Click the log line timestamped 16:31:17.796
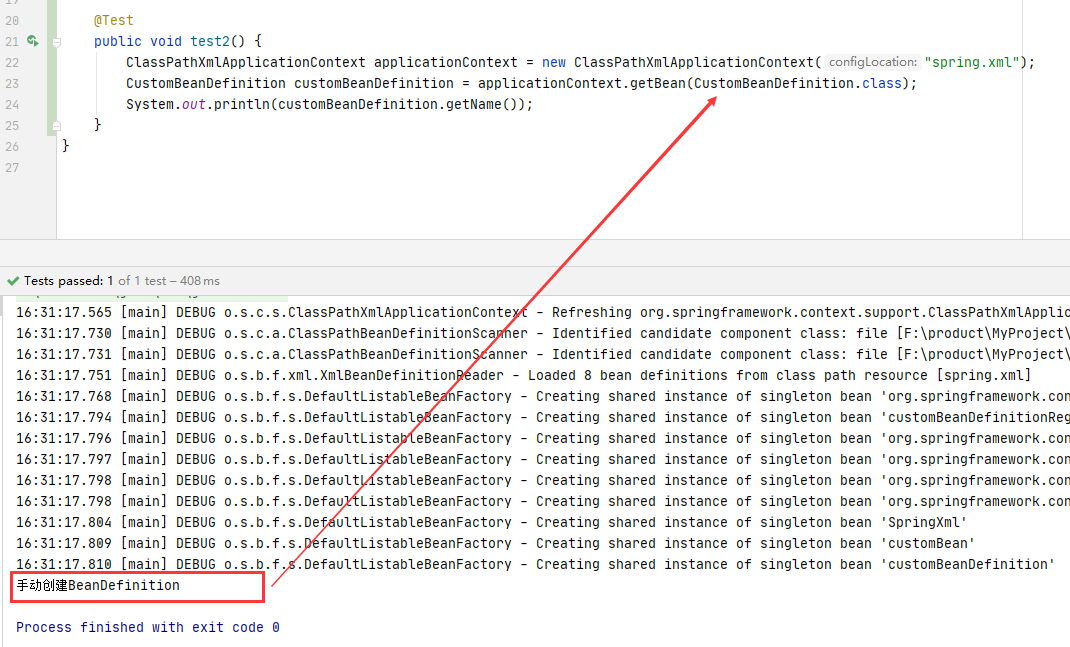The image size is (1070, 647). click(x=543, y=439)
